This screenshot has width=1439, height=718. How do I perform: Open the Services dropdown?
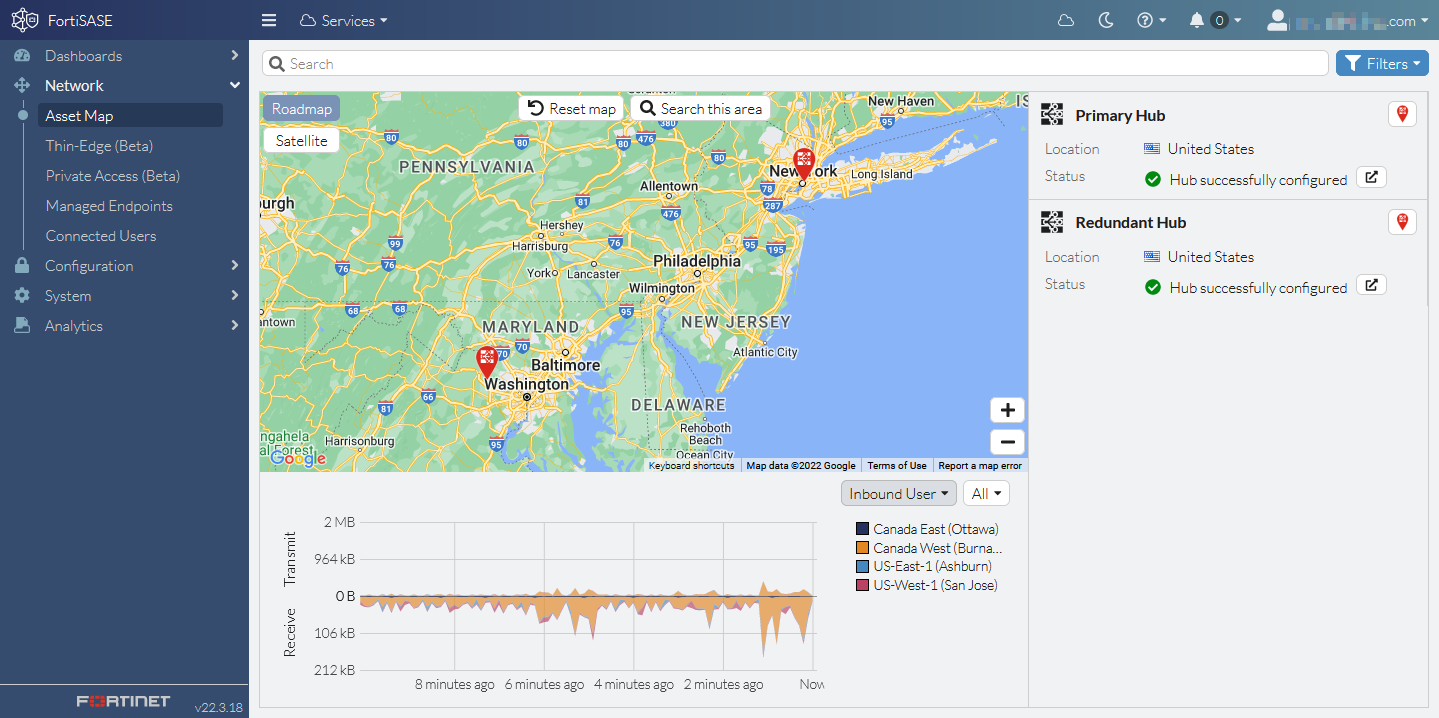point(343,20)
